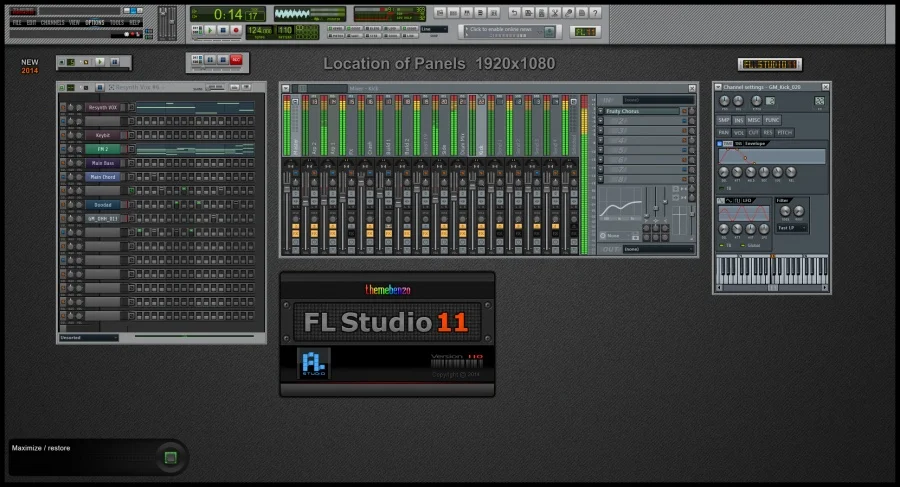Mute the Resynth VOX channel

63,107
